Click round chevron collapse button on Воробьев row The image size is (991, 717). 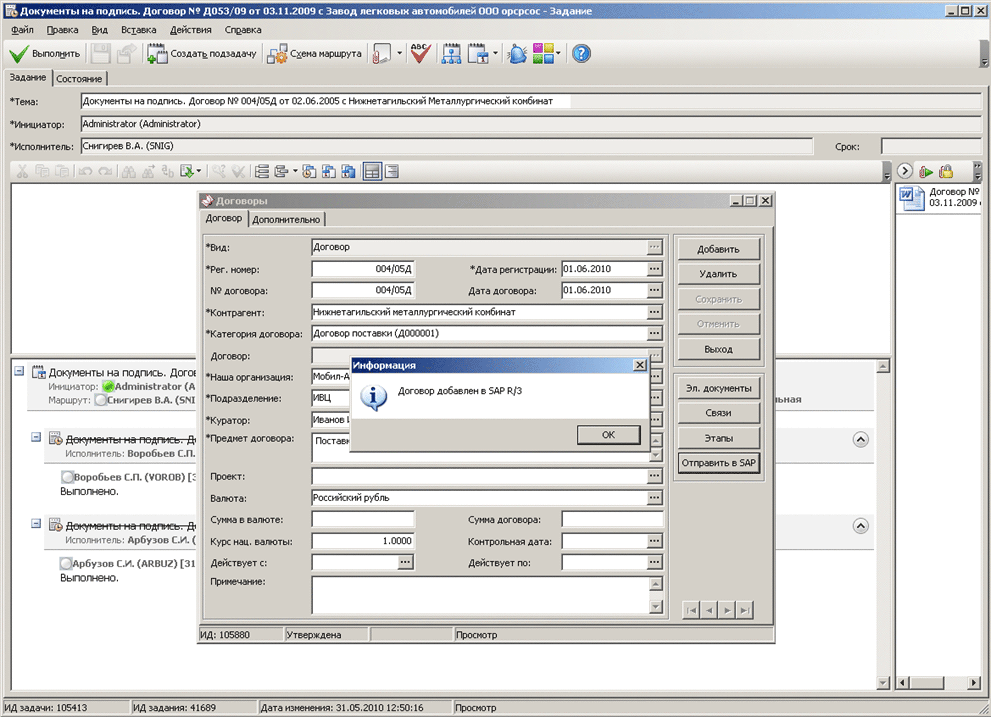pos(860,439)
